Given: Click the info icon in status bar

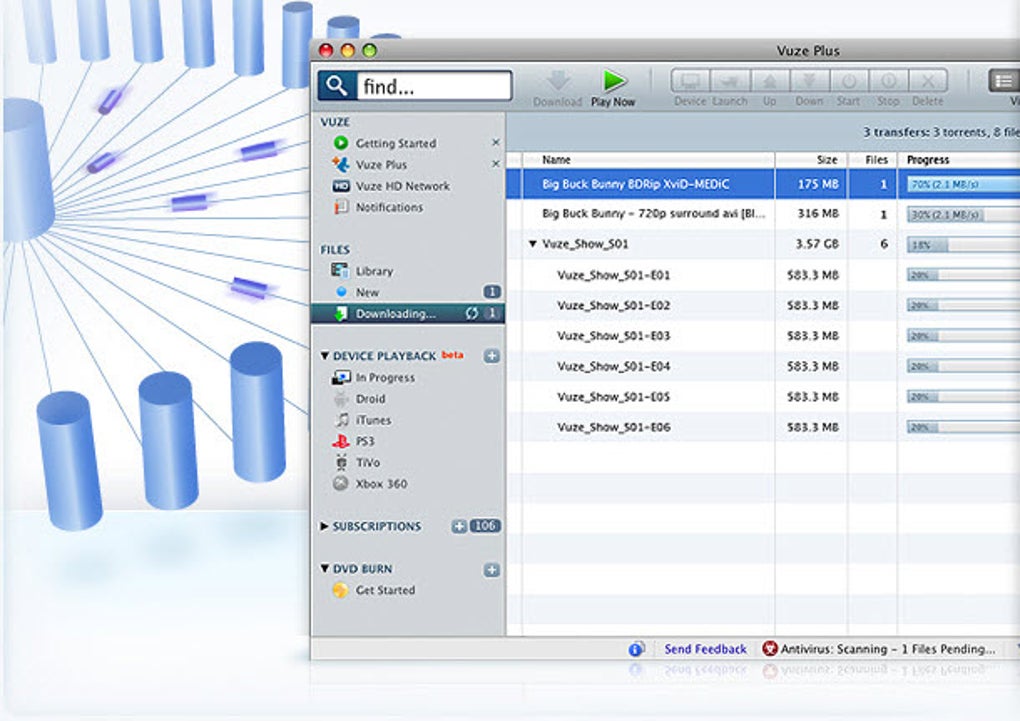Looking at the screenshot, I should coord(636,649).
